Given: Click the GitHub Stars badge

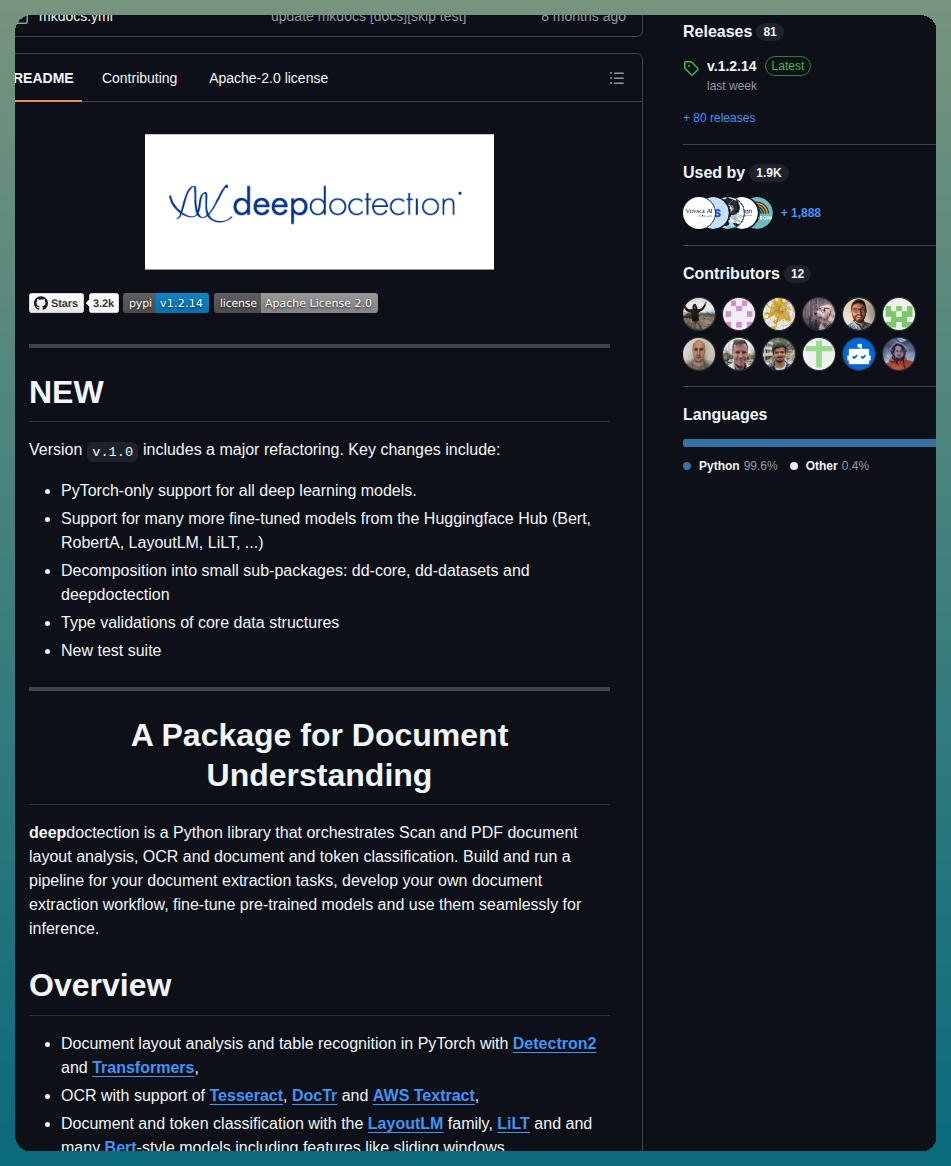Looking at the screenshot, I should pos(57,303).
